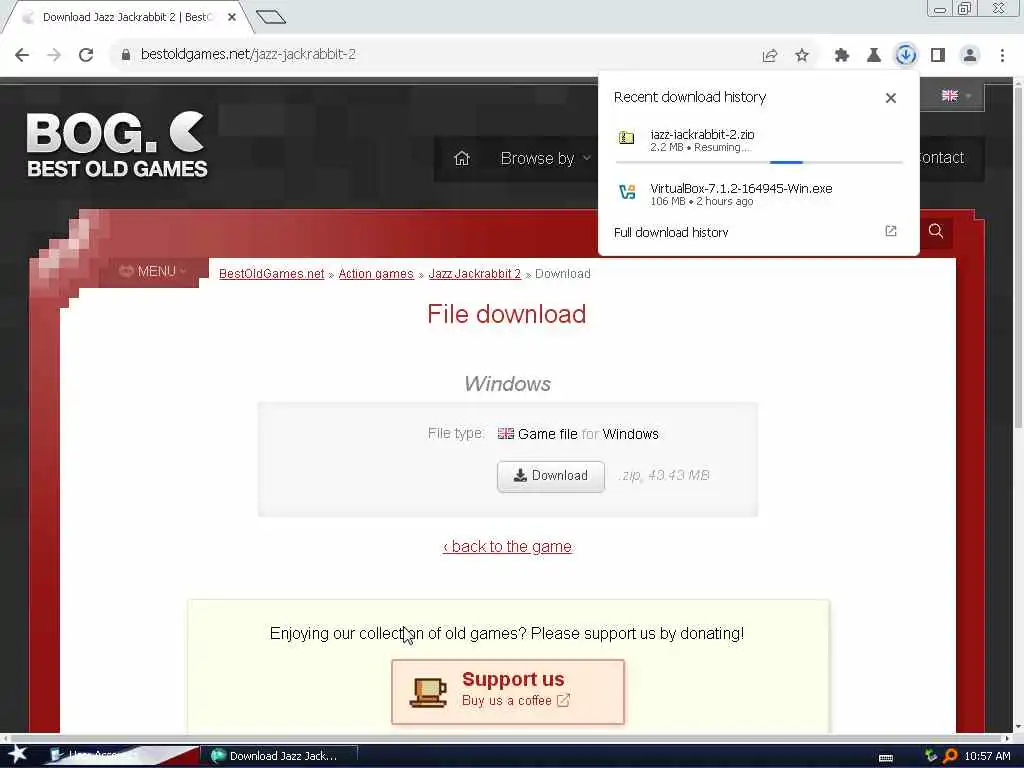
Task: Click the browser forward arrow
Action: coord(54,55)
